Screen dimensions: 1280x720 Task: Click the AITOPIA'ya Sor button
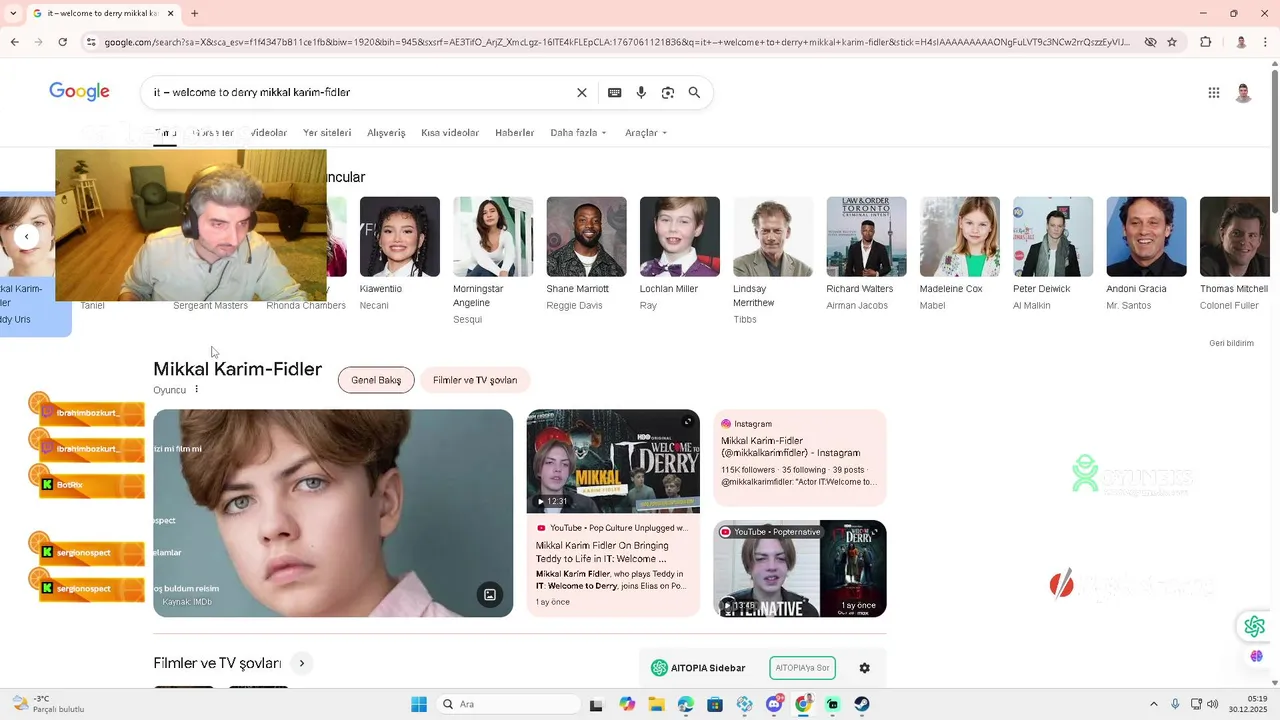point(803,668)
